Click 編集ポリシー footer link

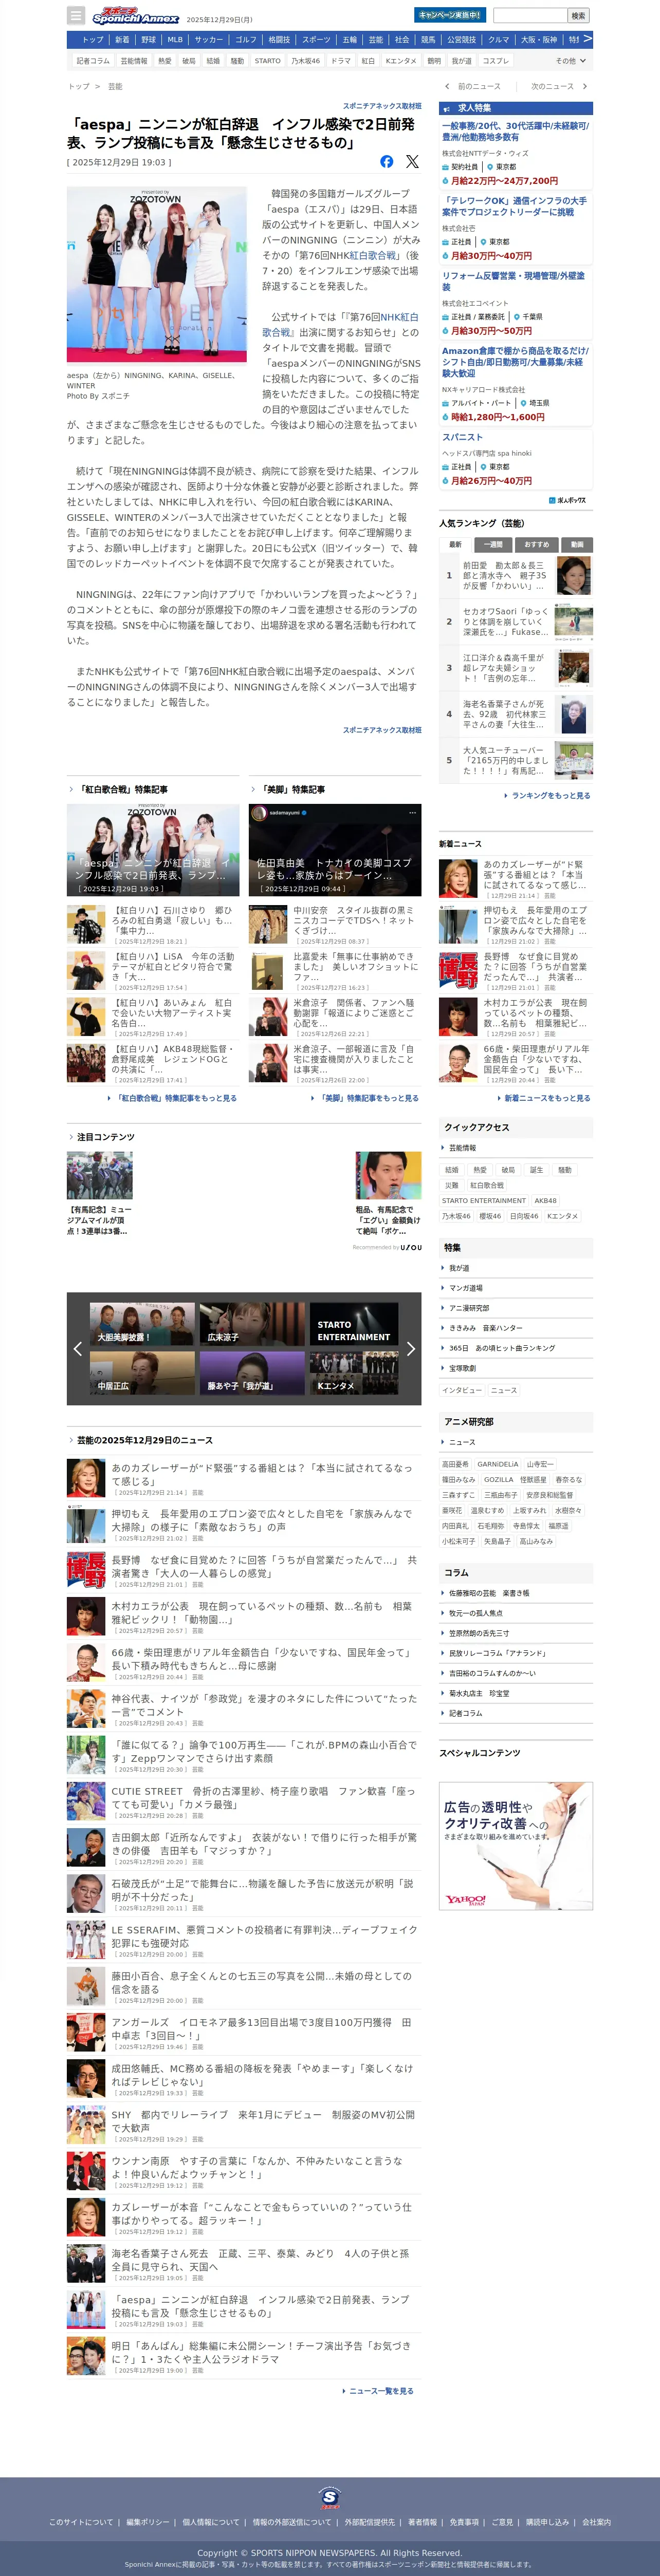point(148,2522)
